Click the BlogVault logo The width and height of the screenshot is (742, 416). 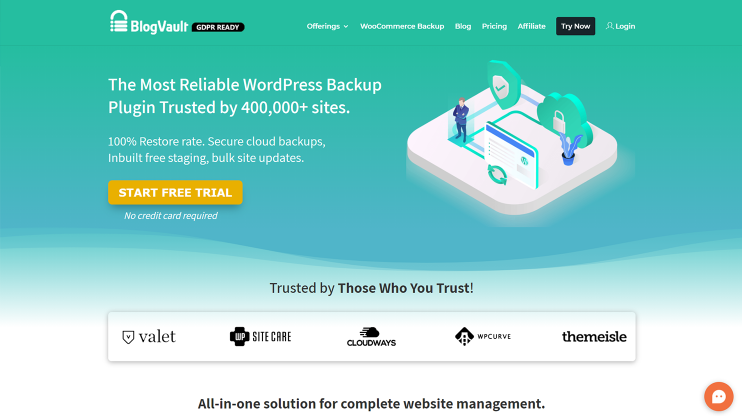pyautogui.click(x=149, y=22)
